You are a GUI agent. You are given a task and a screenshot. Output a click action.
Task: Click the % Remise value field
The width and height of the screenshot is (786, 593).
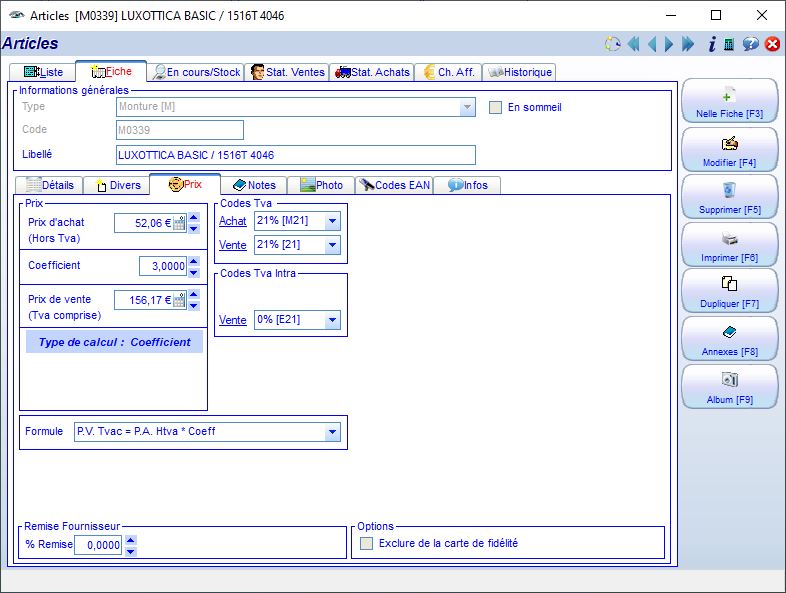98,545
